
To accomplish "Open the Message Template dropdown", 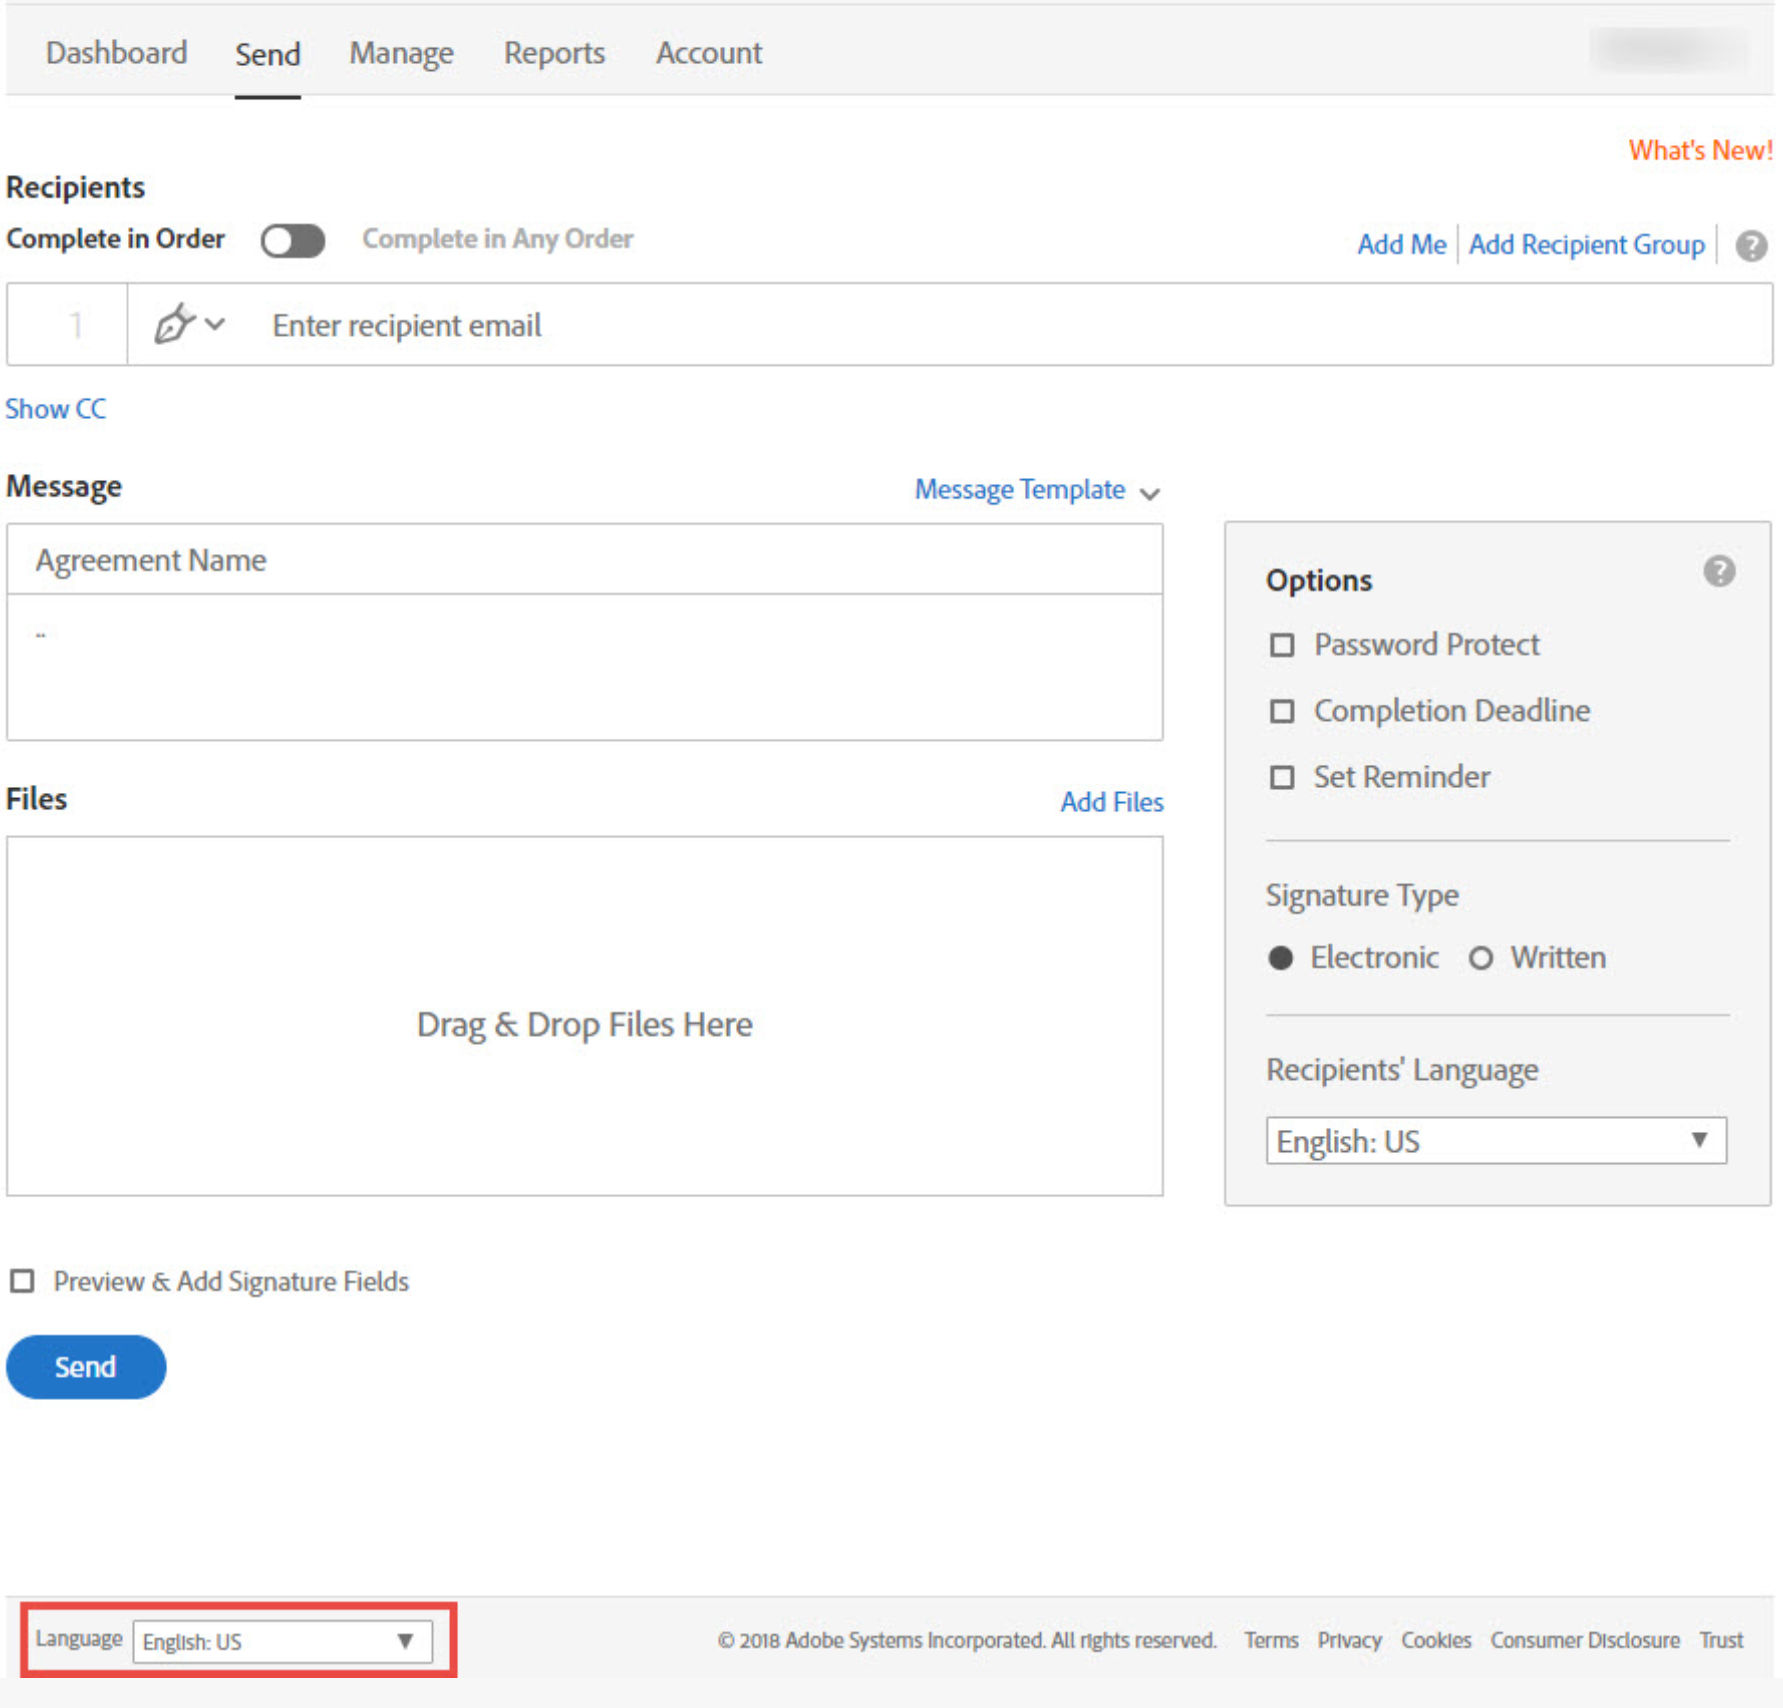I will tap(1036, 490).
